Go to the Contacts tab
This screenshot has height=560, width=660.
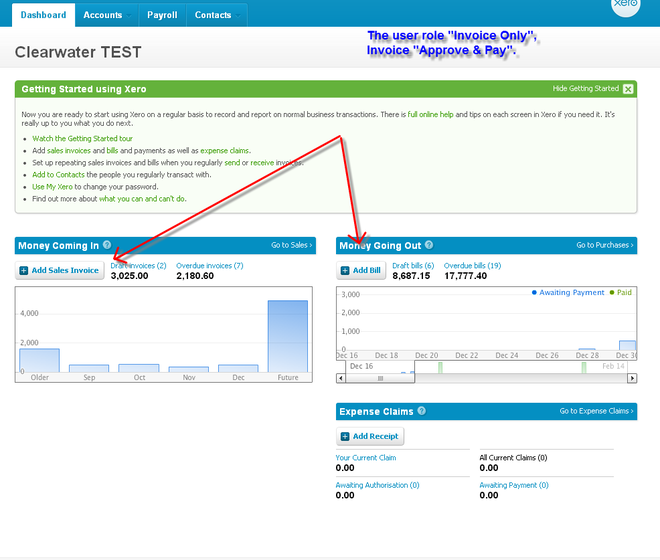pos(213,15)
